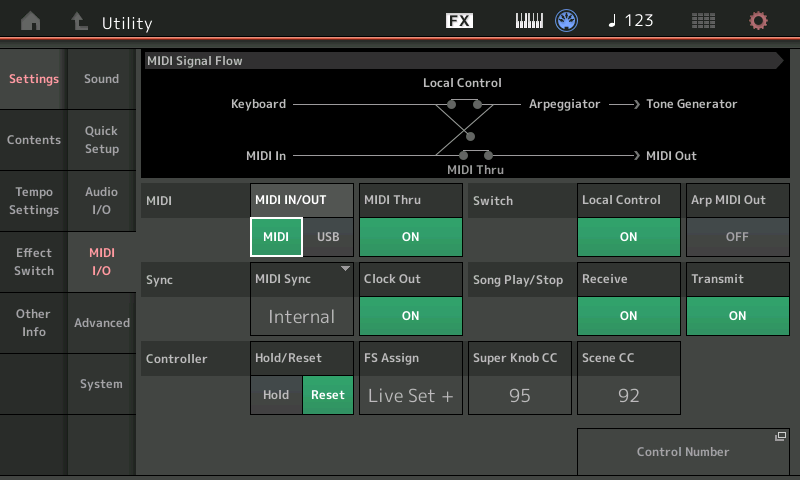This screenshot has width=800, height=480.
Task: Toggle MIDI Thru off
Action: 410,237
